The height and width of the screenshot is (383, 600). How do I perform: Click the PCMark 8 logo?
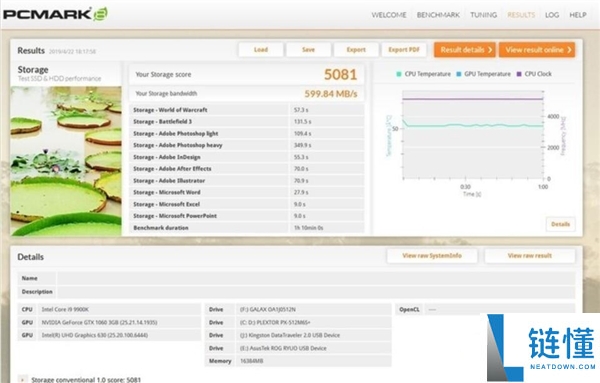point(55,15)
